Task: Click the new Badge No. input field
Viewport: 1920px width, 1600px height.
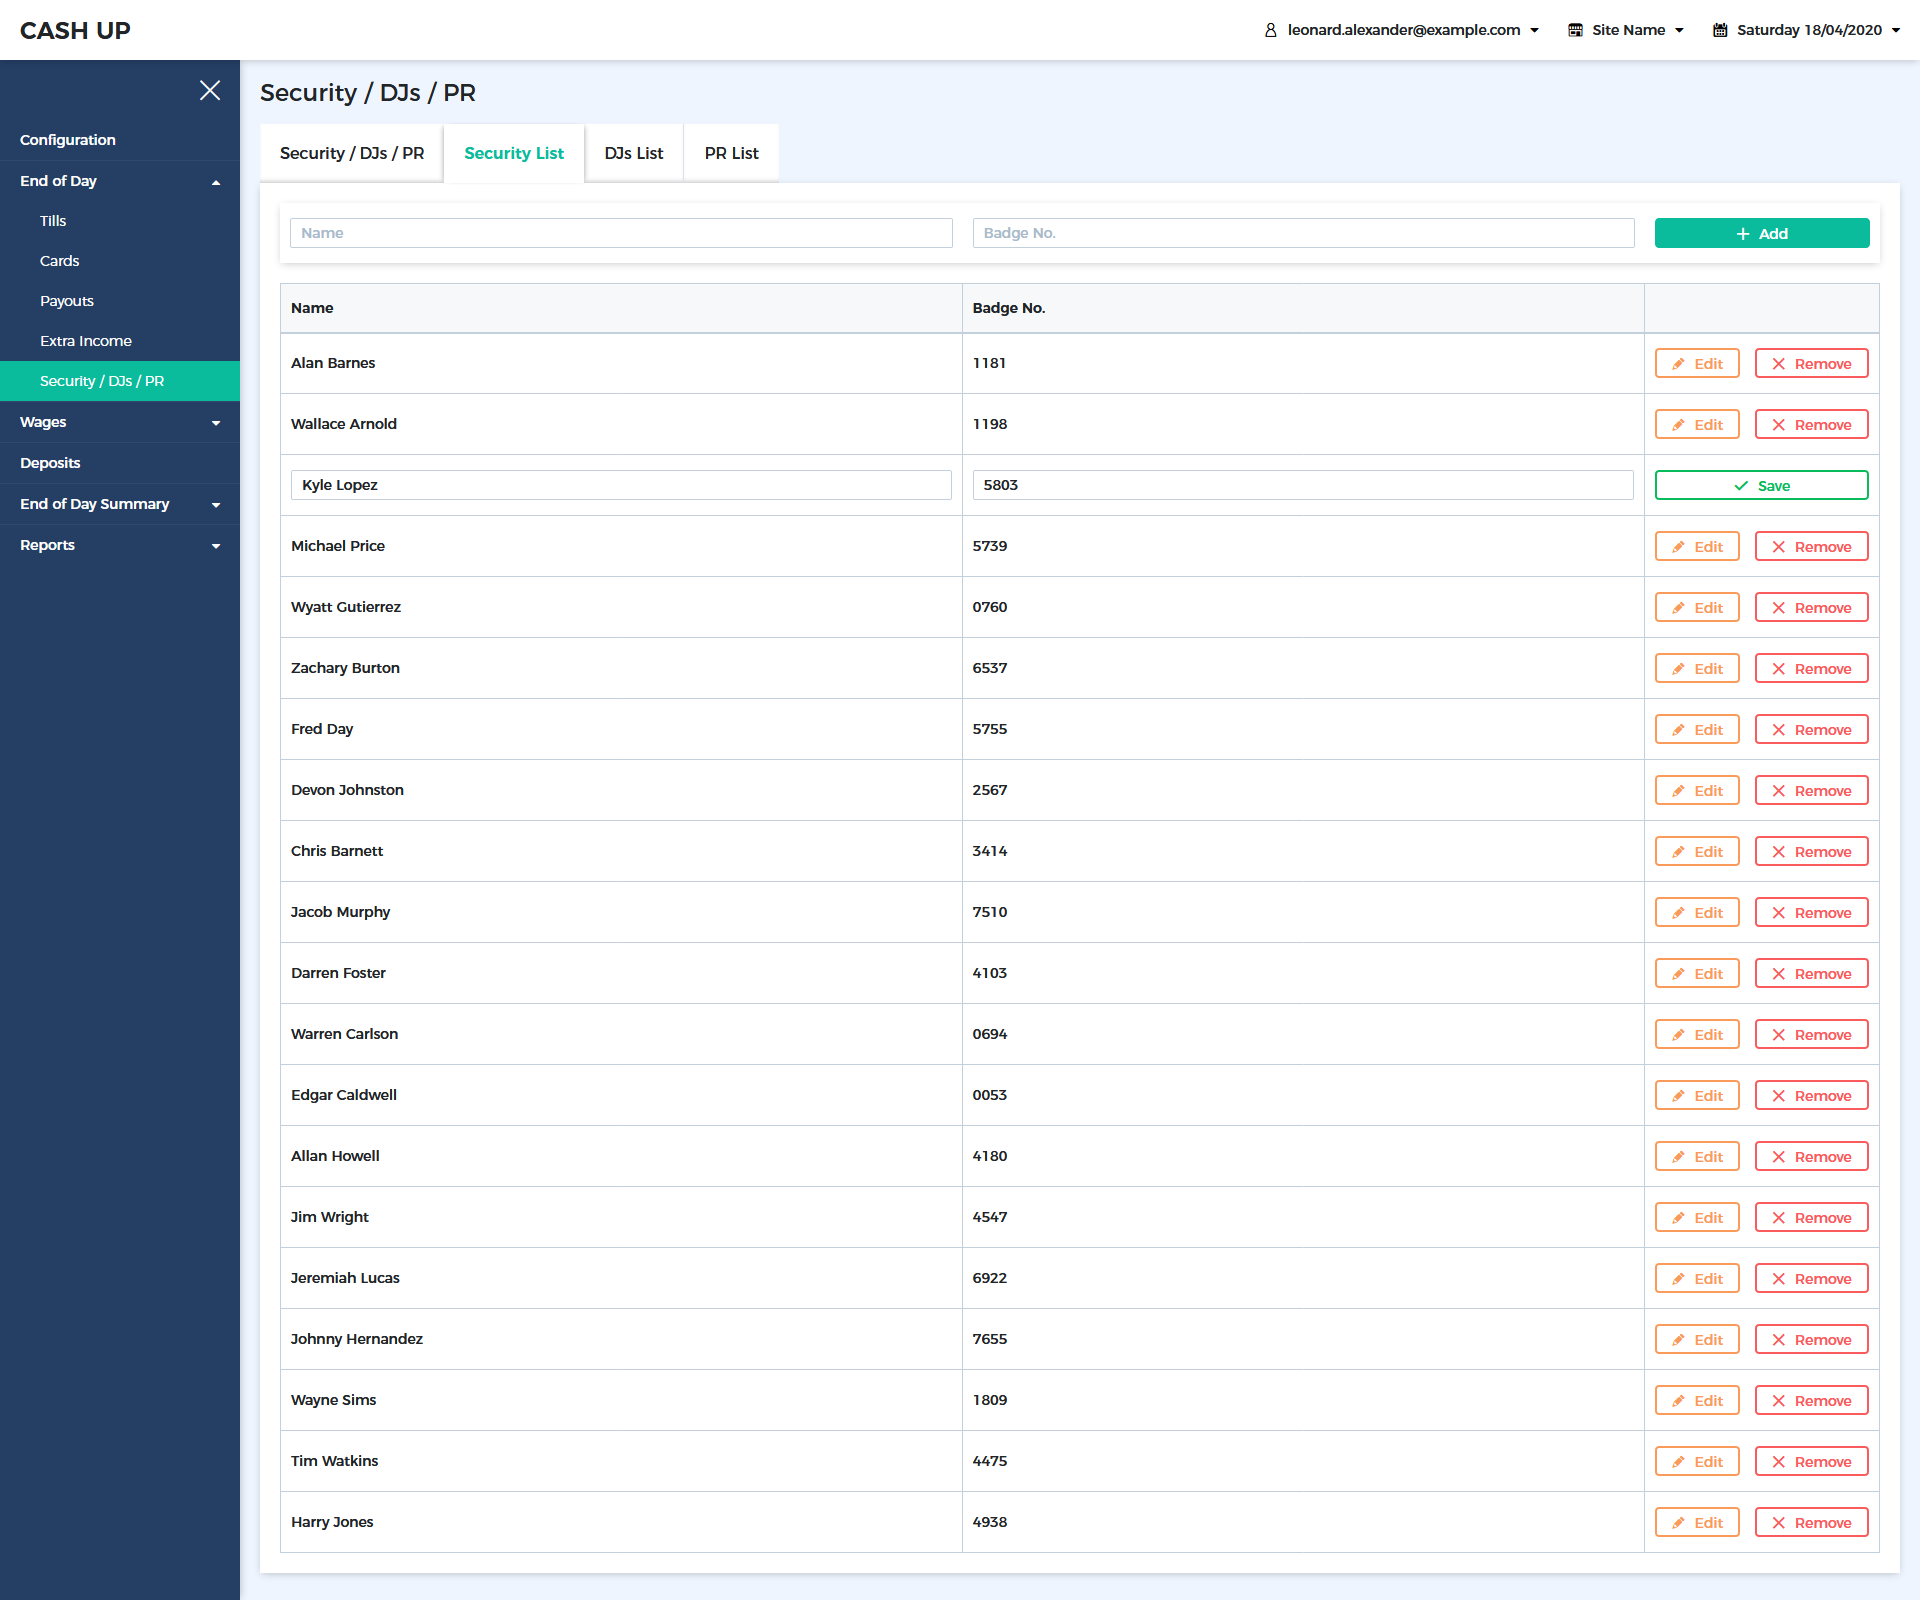Action: (x=1302, y=233)
